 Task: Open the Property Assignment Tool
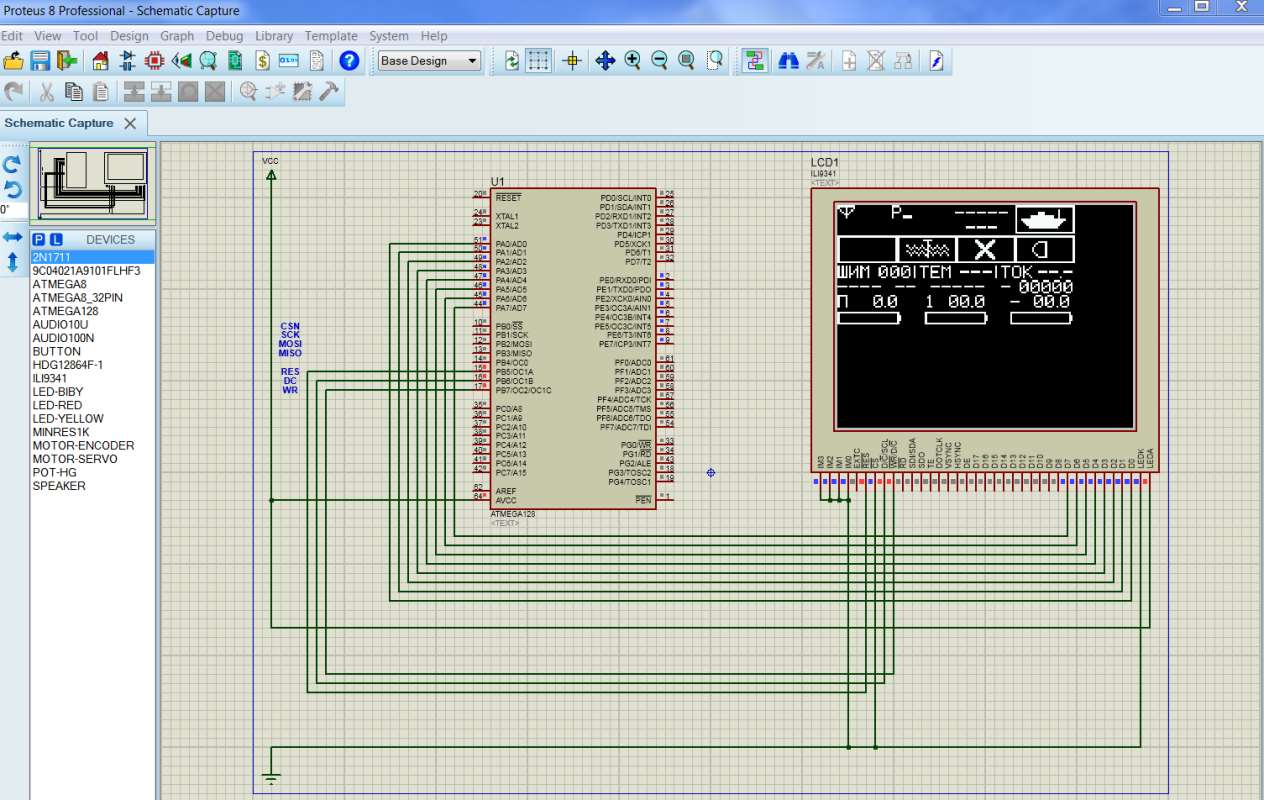(815, 61)
